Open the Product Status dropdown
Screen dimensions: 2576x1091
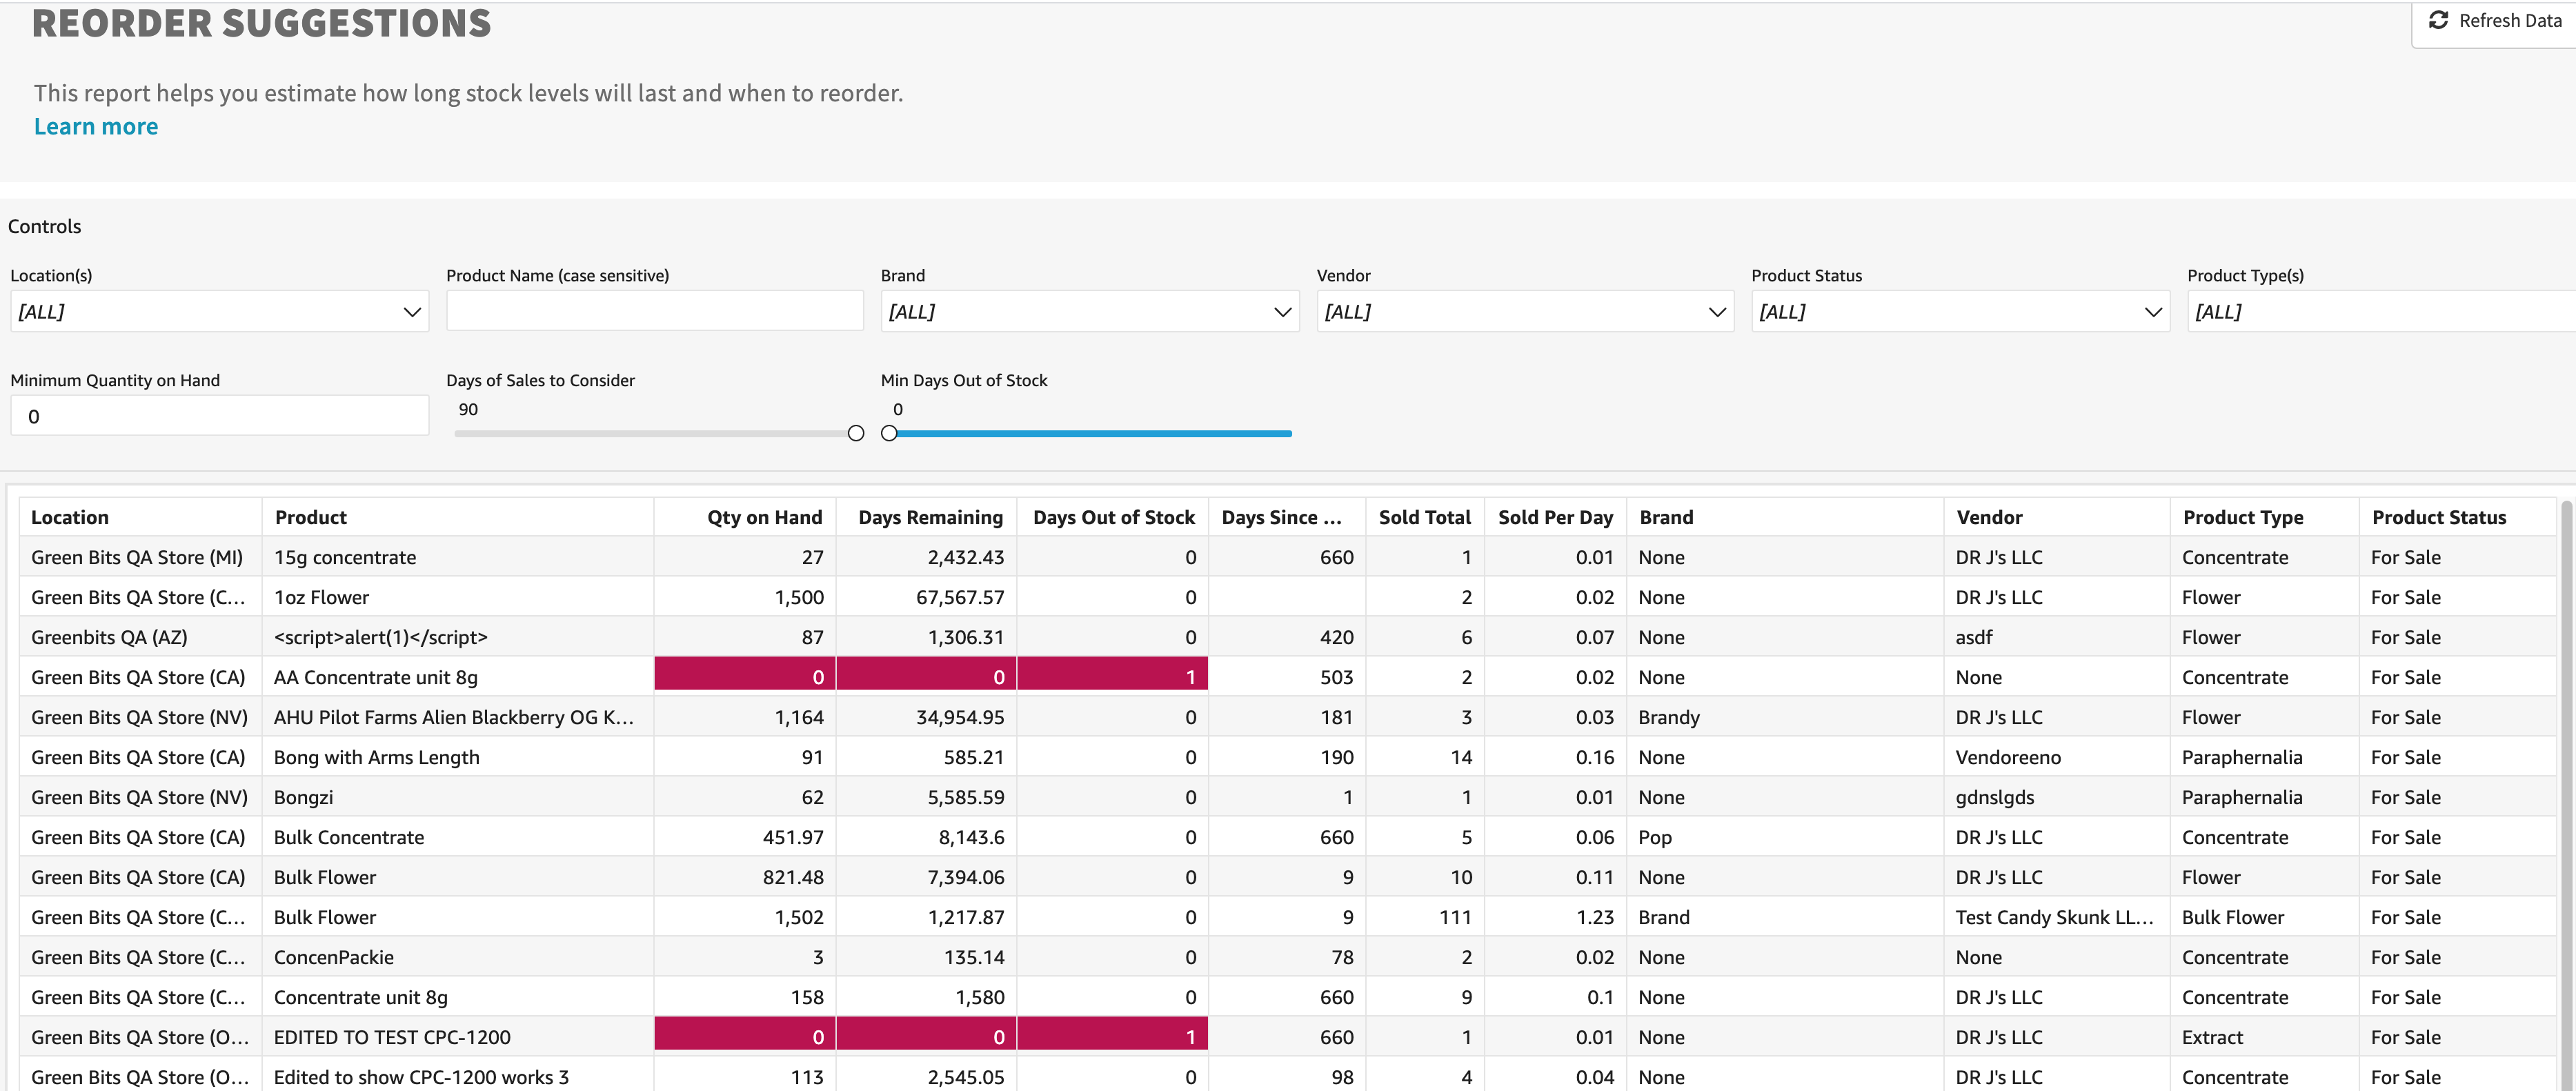[1960, 312]
